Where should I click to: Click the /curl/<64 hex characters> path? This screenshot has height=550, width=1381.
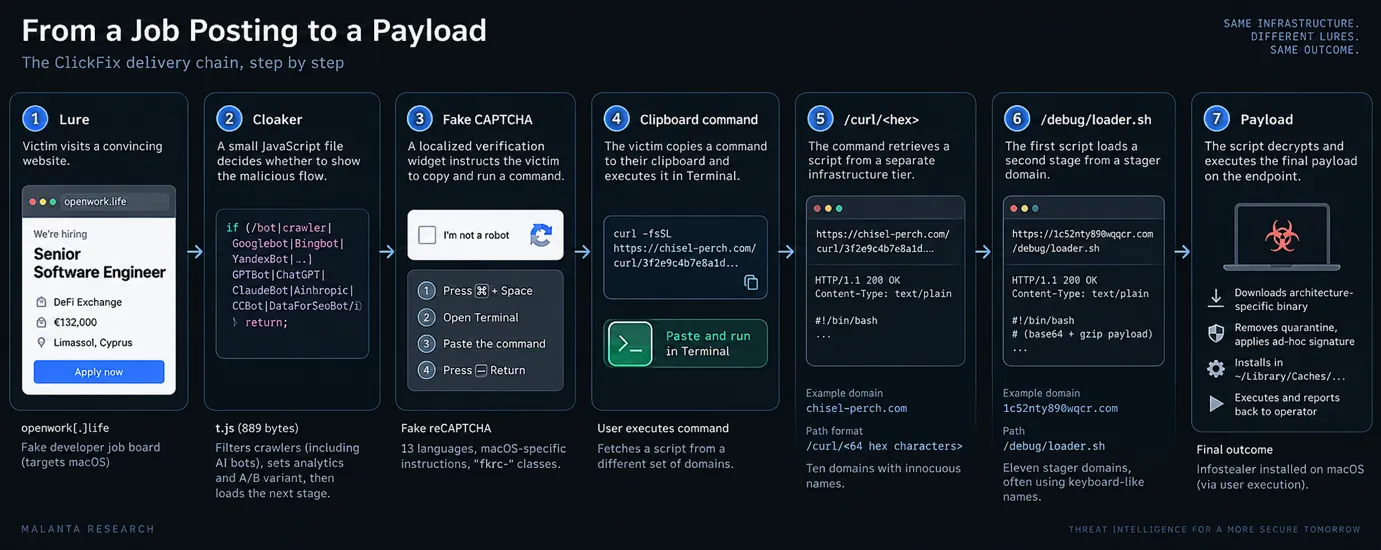tap(884, 446)
